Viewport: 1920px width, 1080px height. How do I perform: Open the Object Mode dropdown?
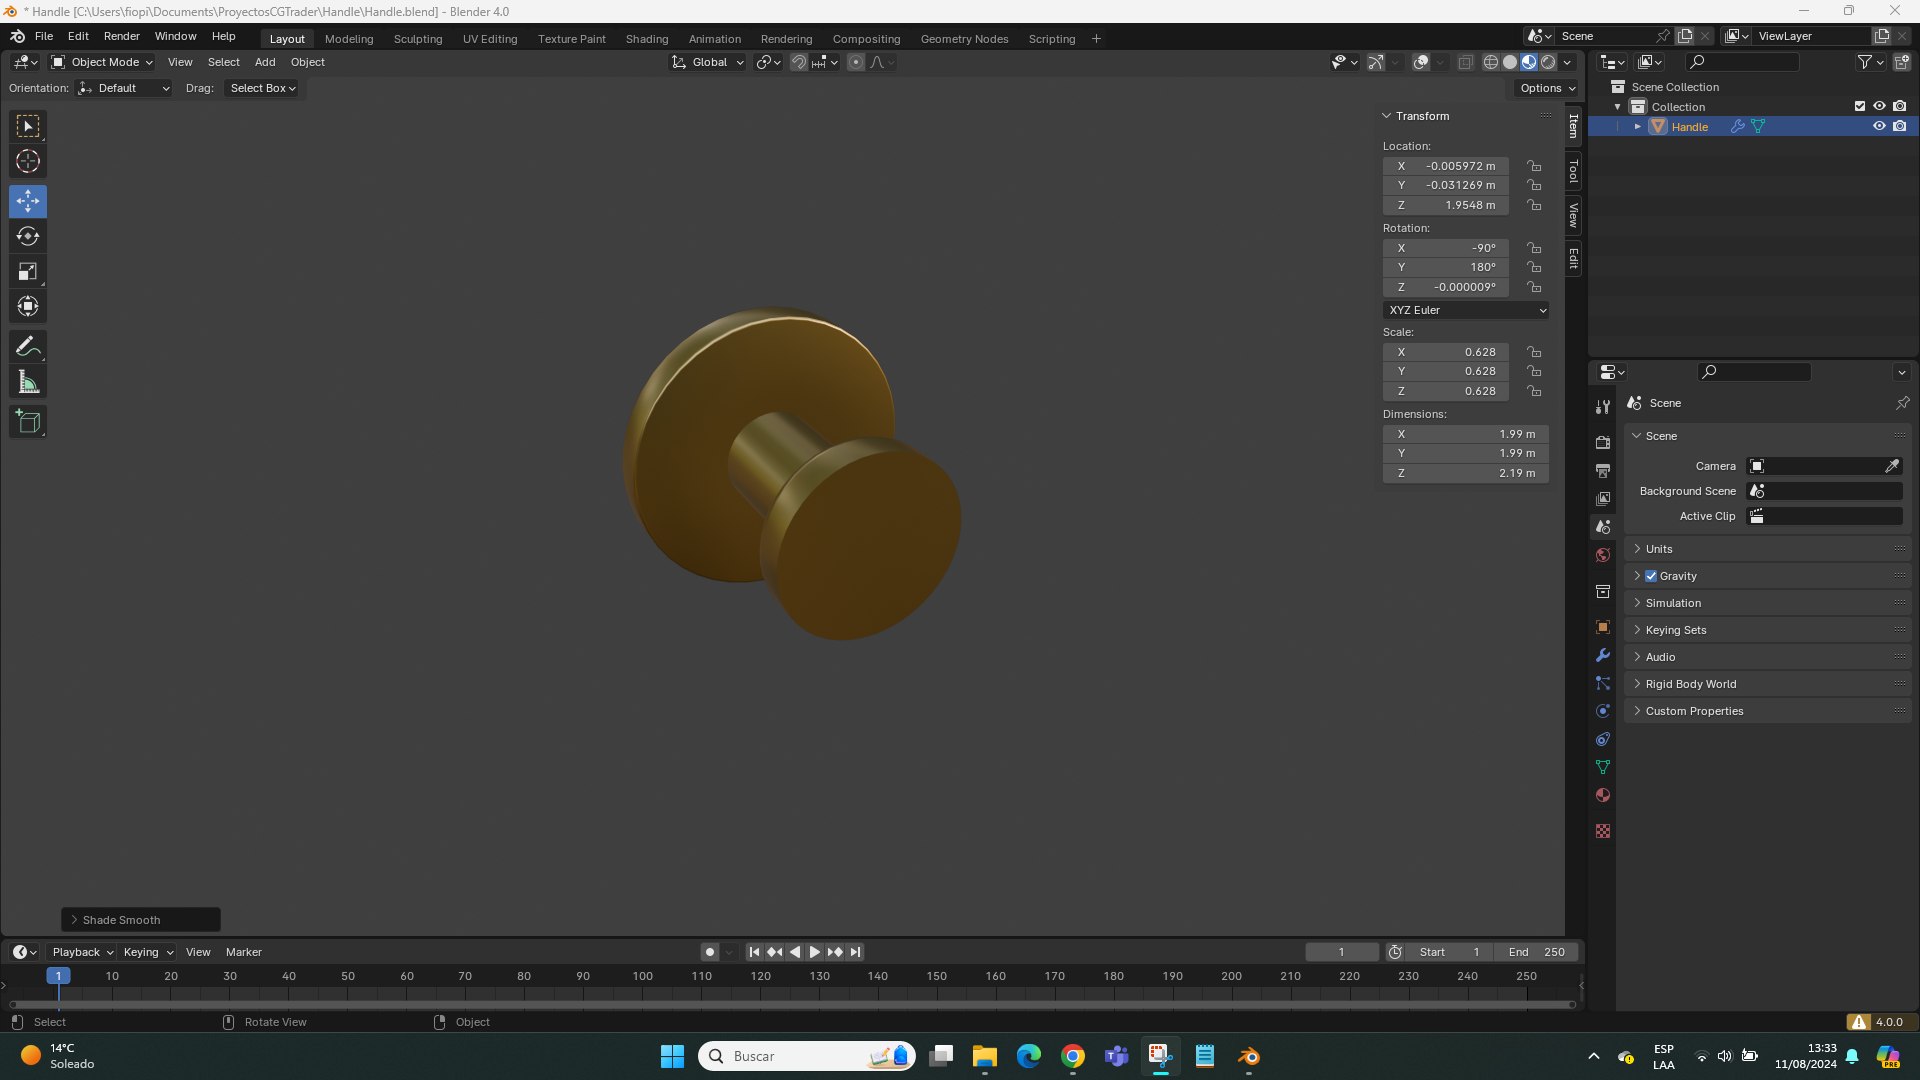pos(102,62)
